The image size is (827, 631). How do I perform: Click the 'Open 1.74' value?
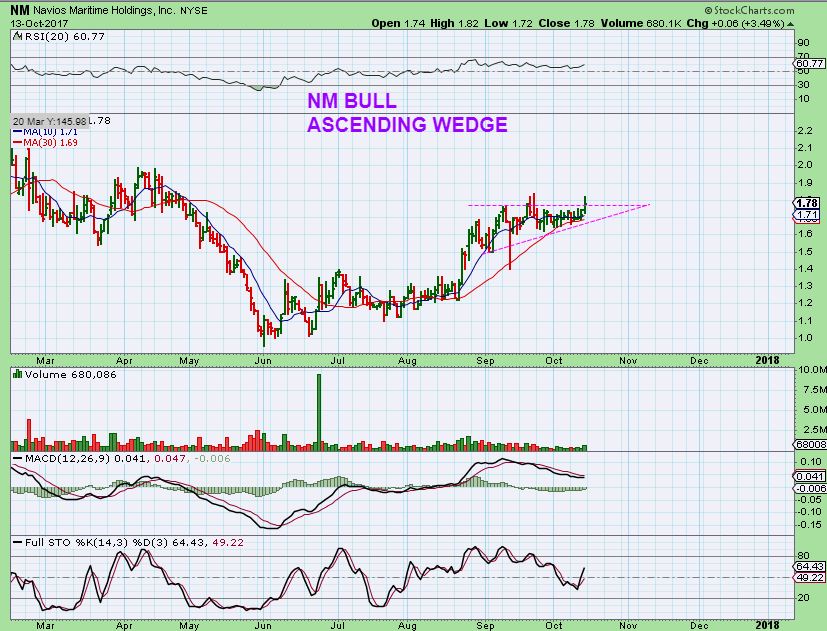[x=396, y=23]
